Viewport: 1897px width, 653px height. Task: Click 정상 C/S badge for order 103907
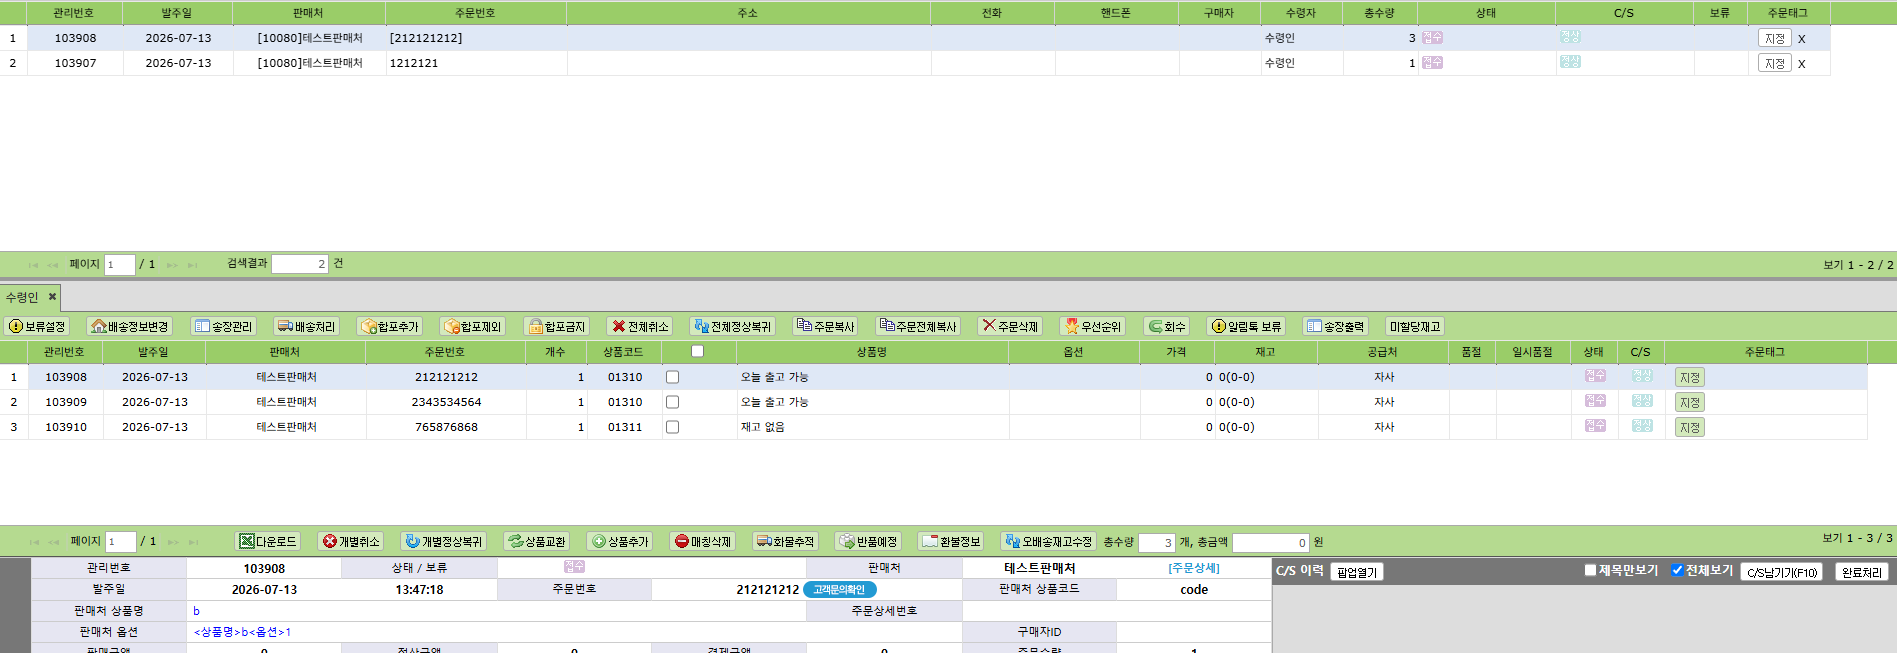click(x=1570, y=62)
